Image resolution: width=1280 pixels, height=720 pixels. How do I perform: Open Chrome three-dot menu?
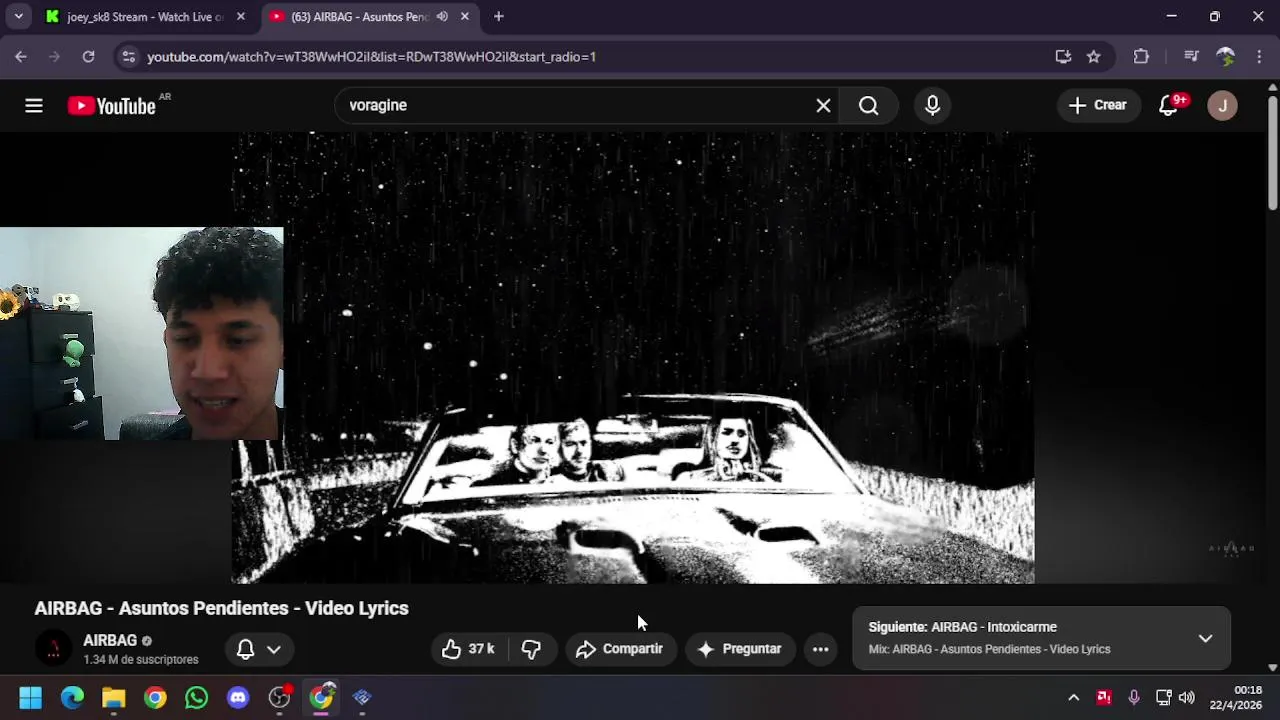(1259, 57)
